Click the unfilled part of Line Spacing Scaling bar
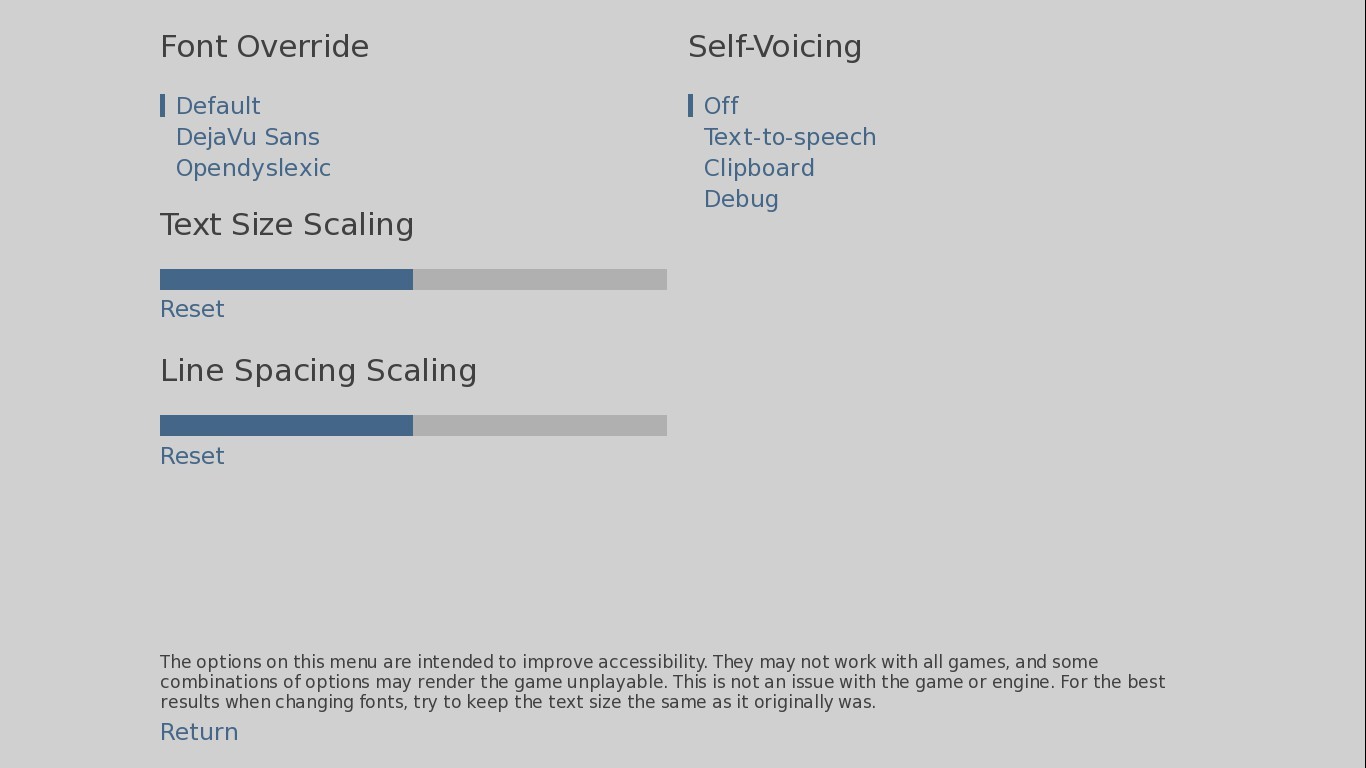Image resolution: width=1366 pixels, height=768 pixels. tap(540, 426)
